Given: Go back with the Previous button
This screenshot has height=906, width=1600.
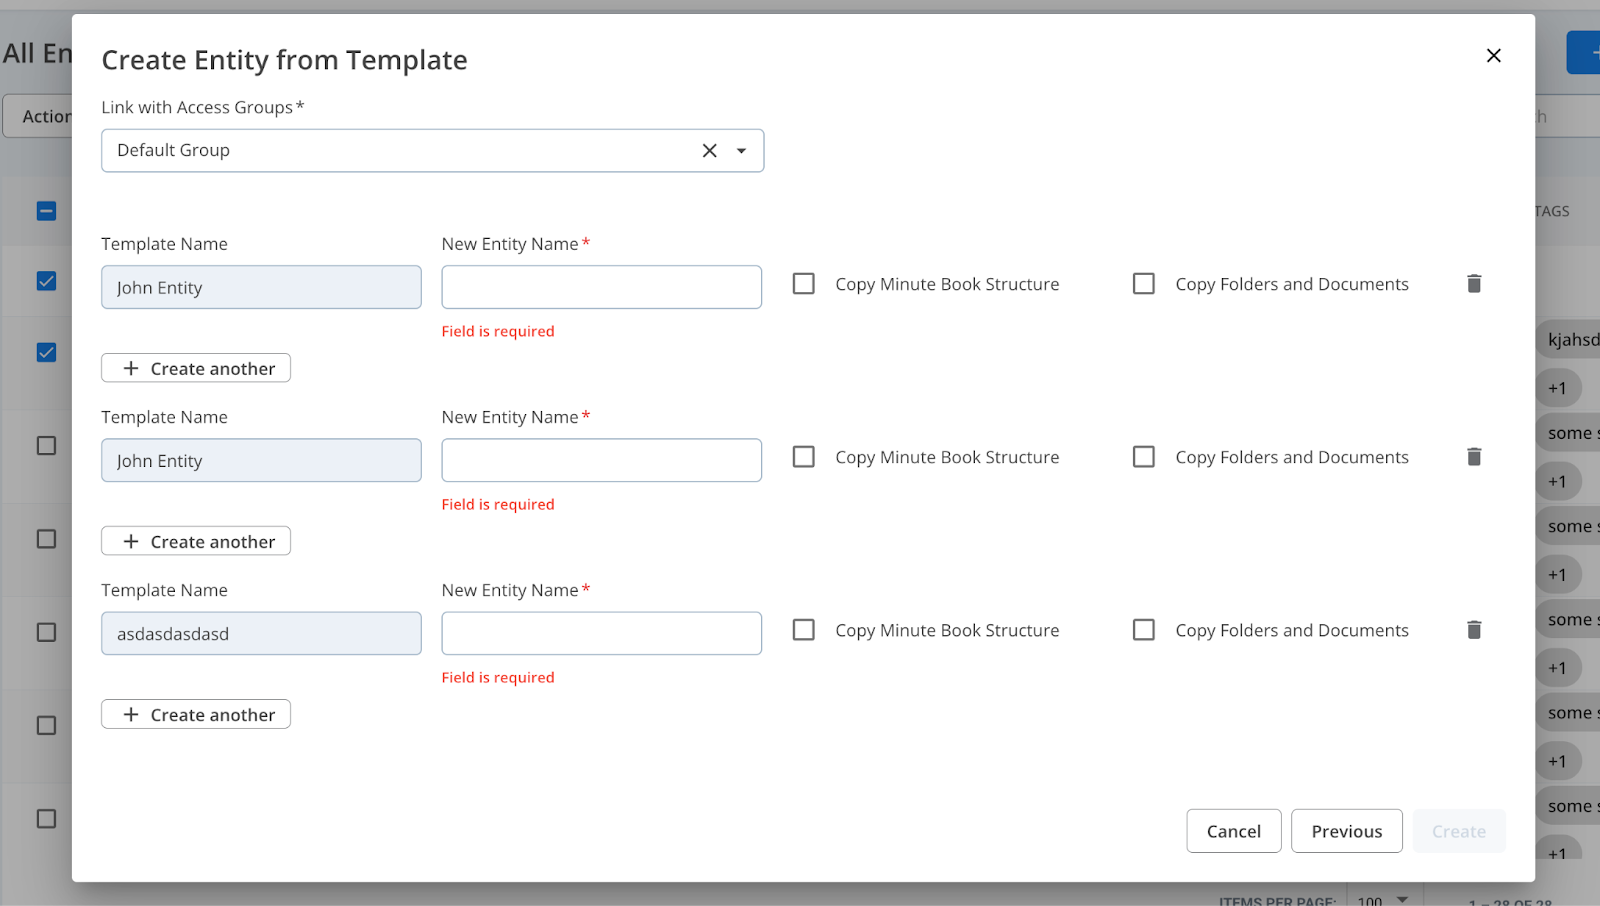Looking at the screenshot, I should coord(1346,831).
